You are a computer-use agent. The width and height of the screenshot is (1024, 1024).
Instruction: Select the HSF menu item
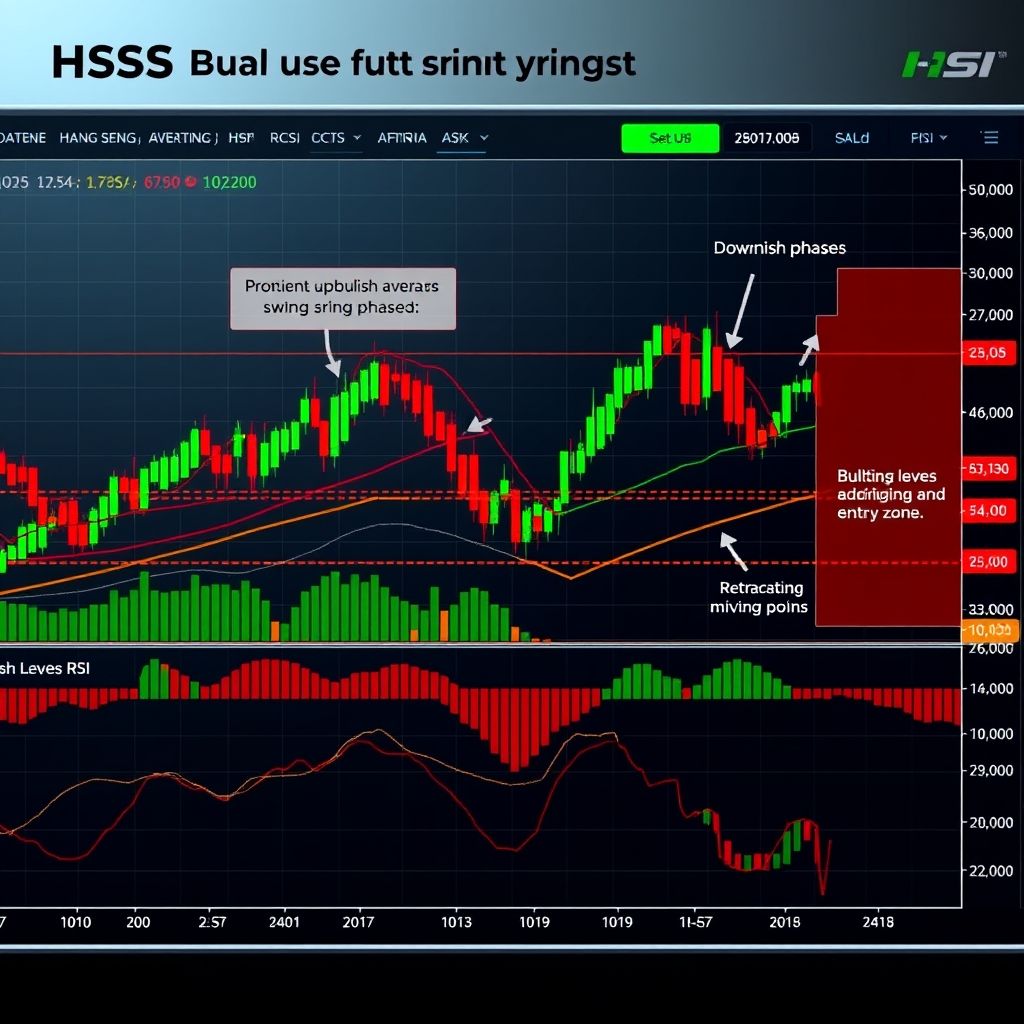click(241, 138)
